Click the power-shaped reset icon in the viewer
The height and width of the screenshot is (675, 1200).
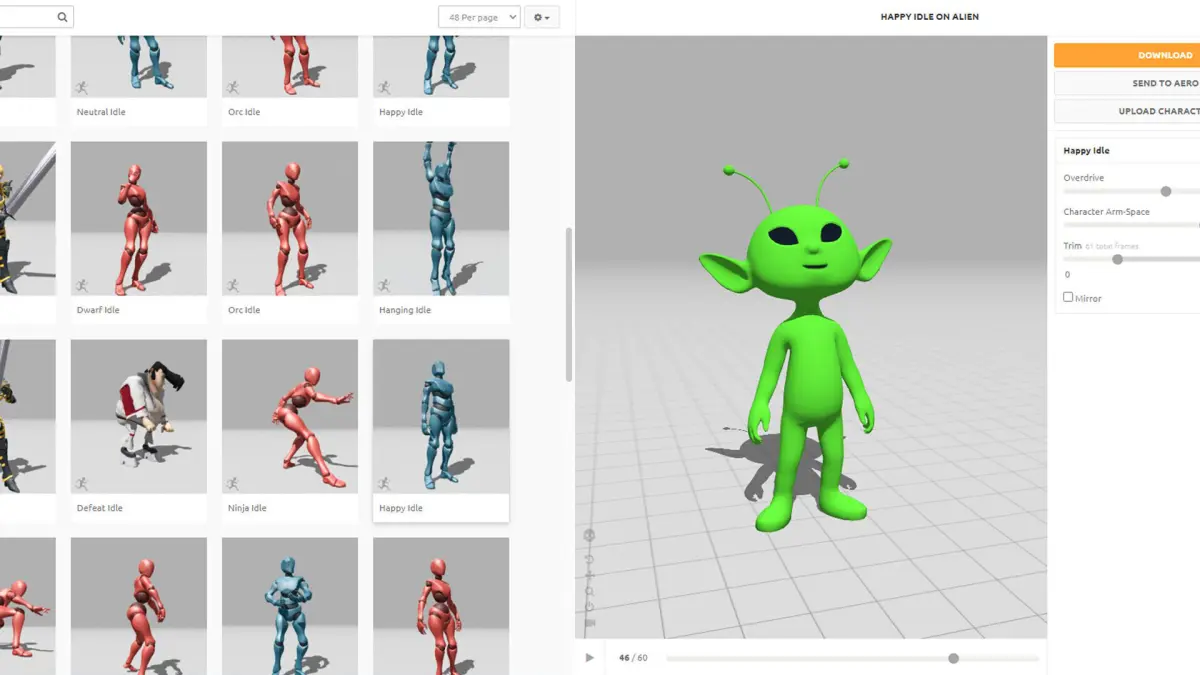click(589, 606)
